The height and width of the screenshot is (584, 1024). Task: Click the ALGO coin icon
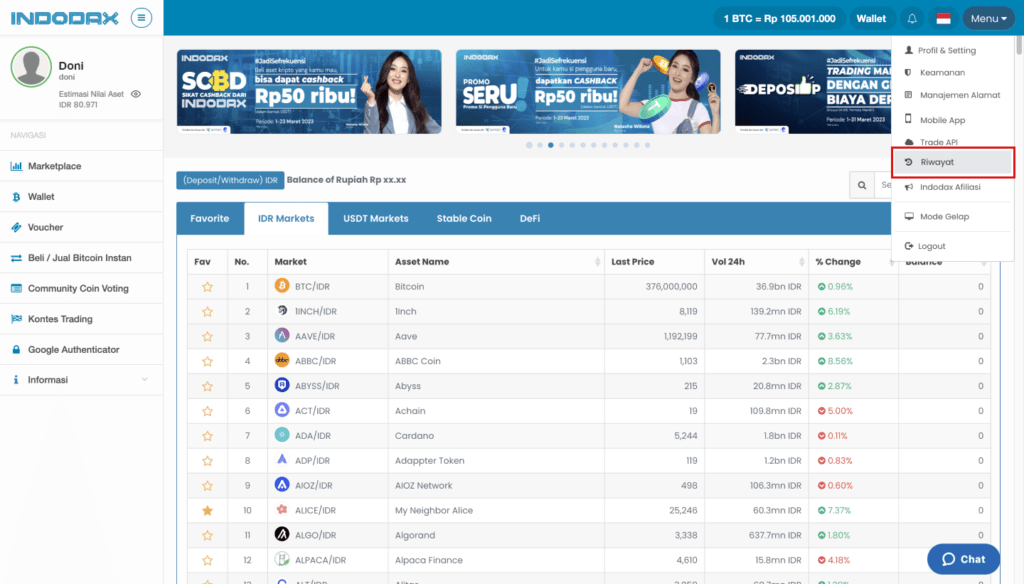coord(281,534)
